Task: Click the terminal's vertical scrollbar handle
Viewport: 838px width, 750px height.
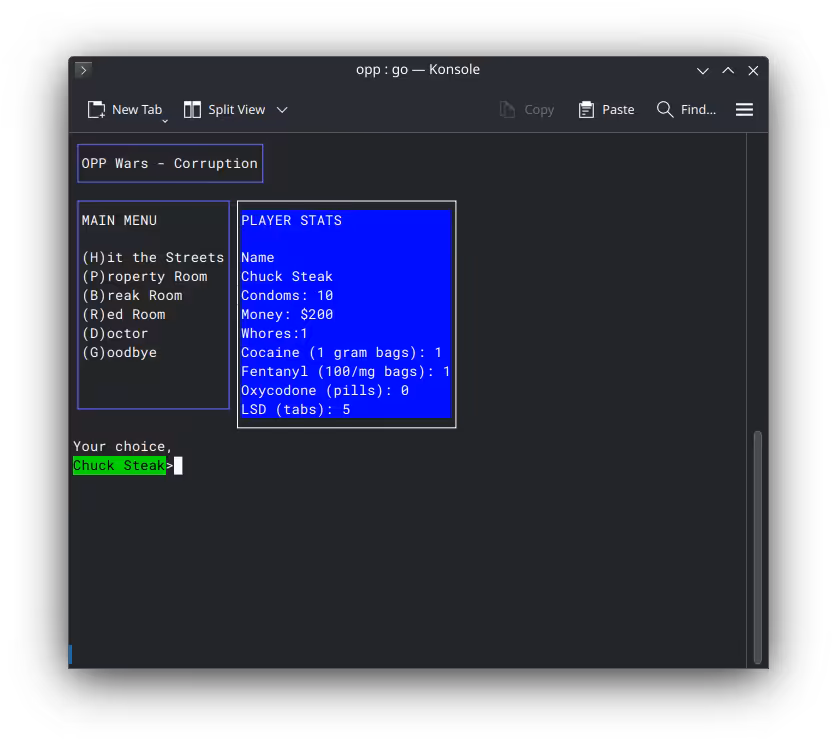Action: coord(757,547)
